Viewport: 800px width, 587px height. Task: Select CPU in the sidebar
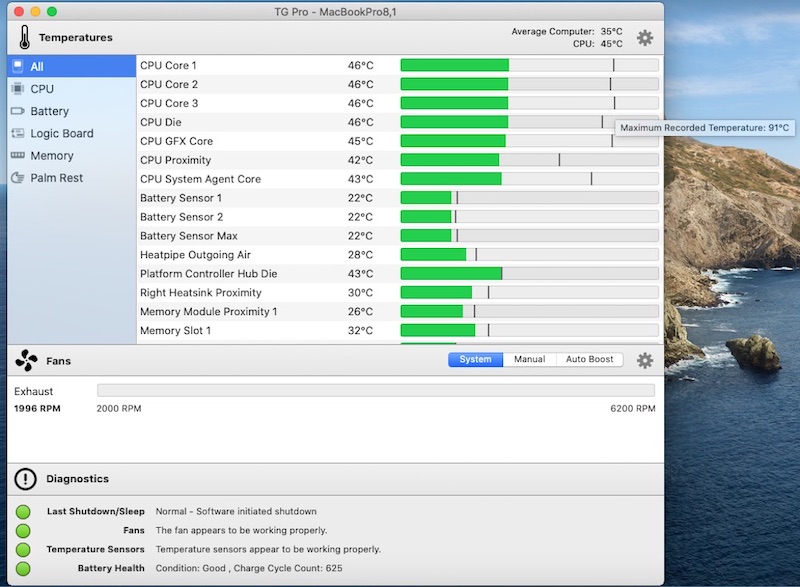(42, 89)
